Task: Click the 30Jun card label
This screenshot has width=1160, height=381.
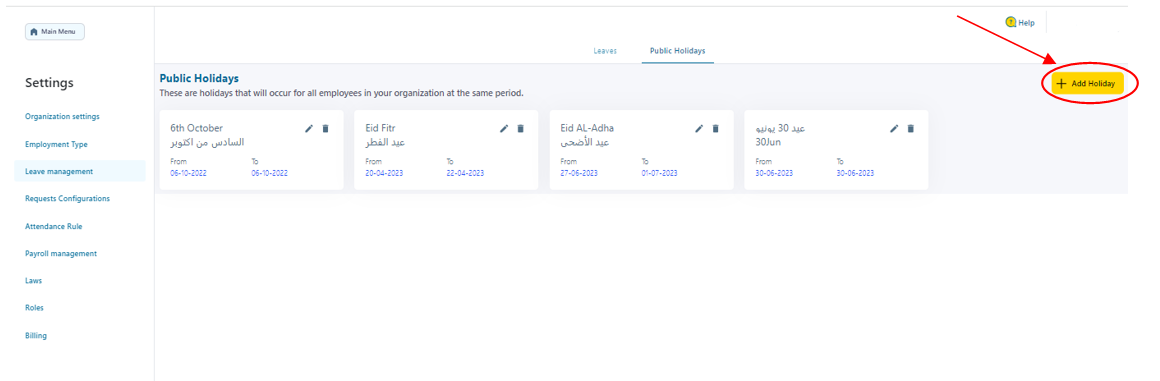Action: (x=769, y=142)
